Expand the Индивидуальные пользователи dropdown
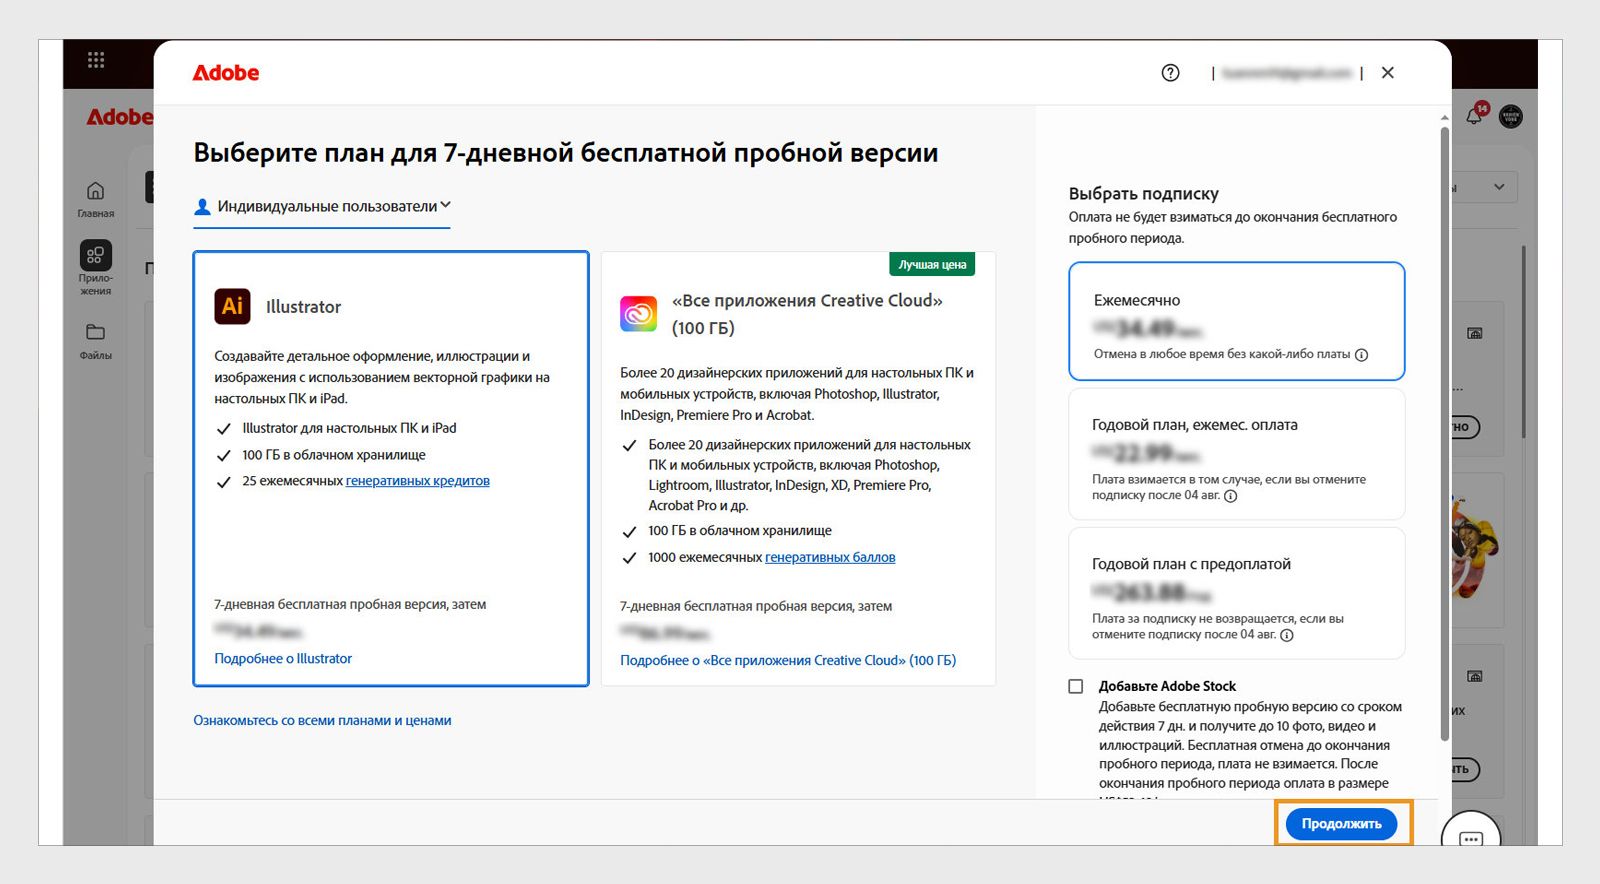 (x=322, y=207)
